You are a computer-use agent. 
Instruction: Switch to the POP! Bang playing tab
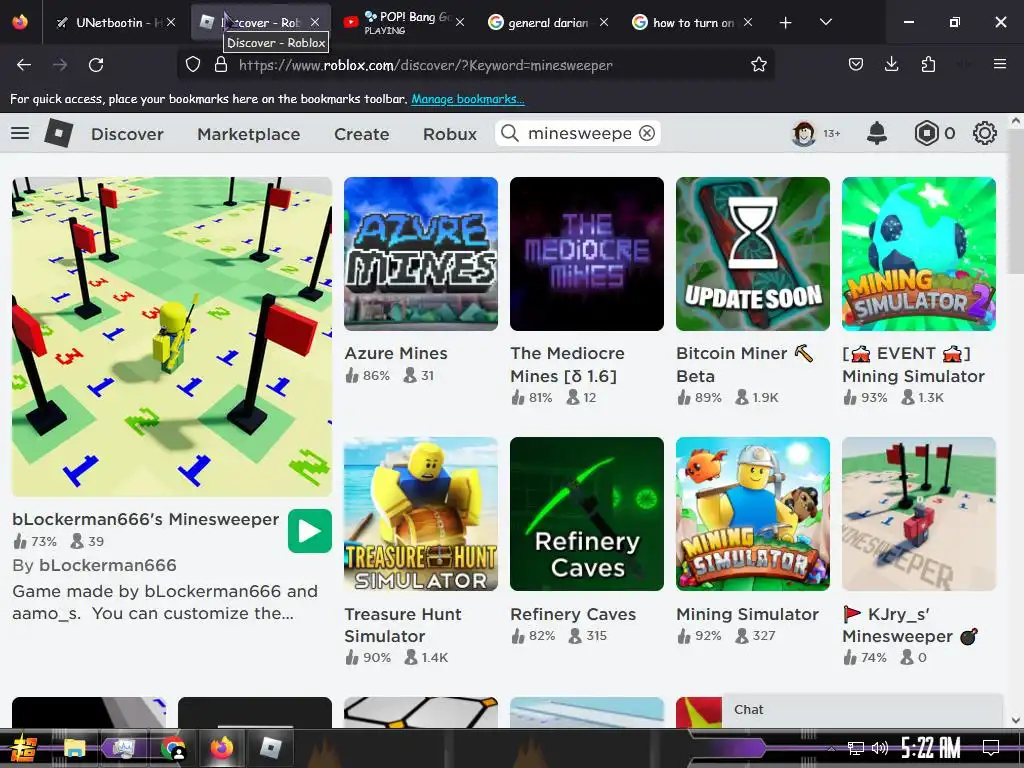coord(403,23)
